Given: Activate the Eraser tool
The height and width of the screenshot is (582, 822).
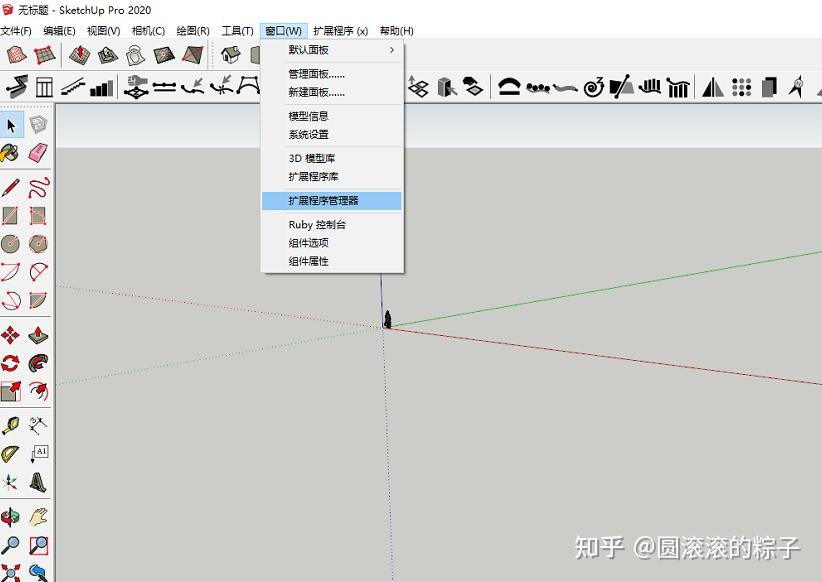Looking at the screenshot, I should pos(40,153).
